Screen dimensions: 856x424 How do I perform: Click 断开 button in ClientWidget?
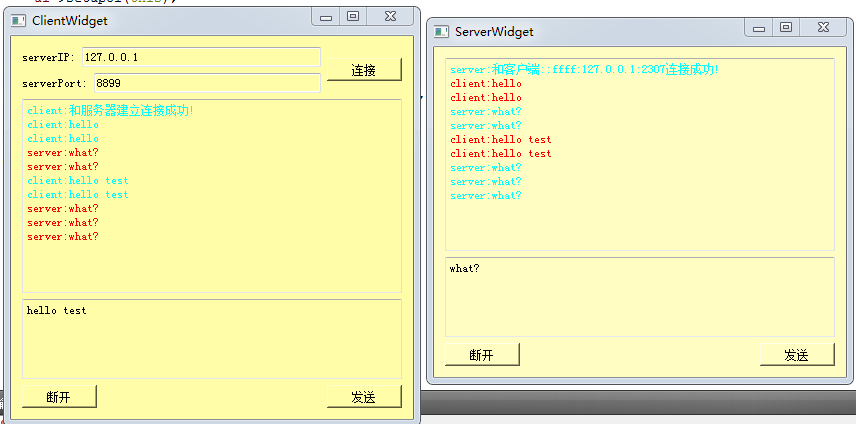59,397
